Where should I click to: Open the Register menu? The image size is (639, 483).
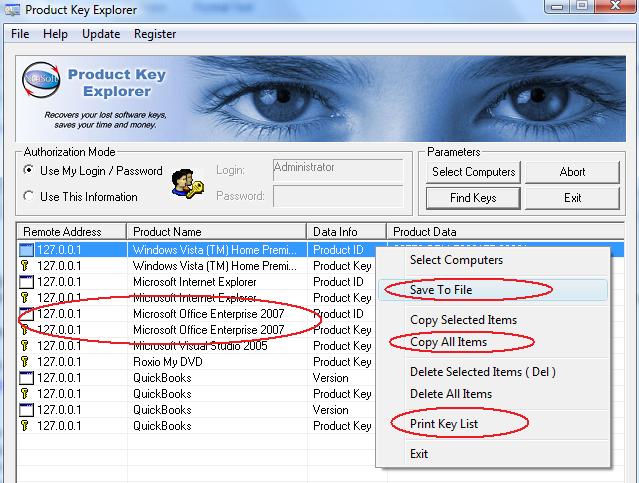click(155, 34)
